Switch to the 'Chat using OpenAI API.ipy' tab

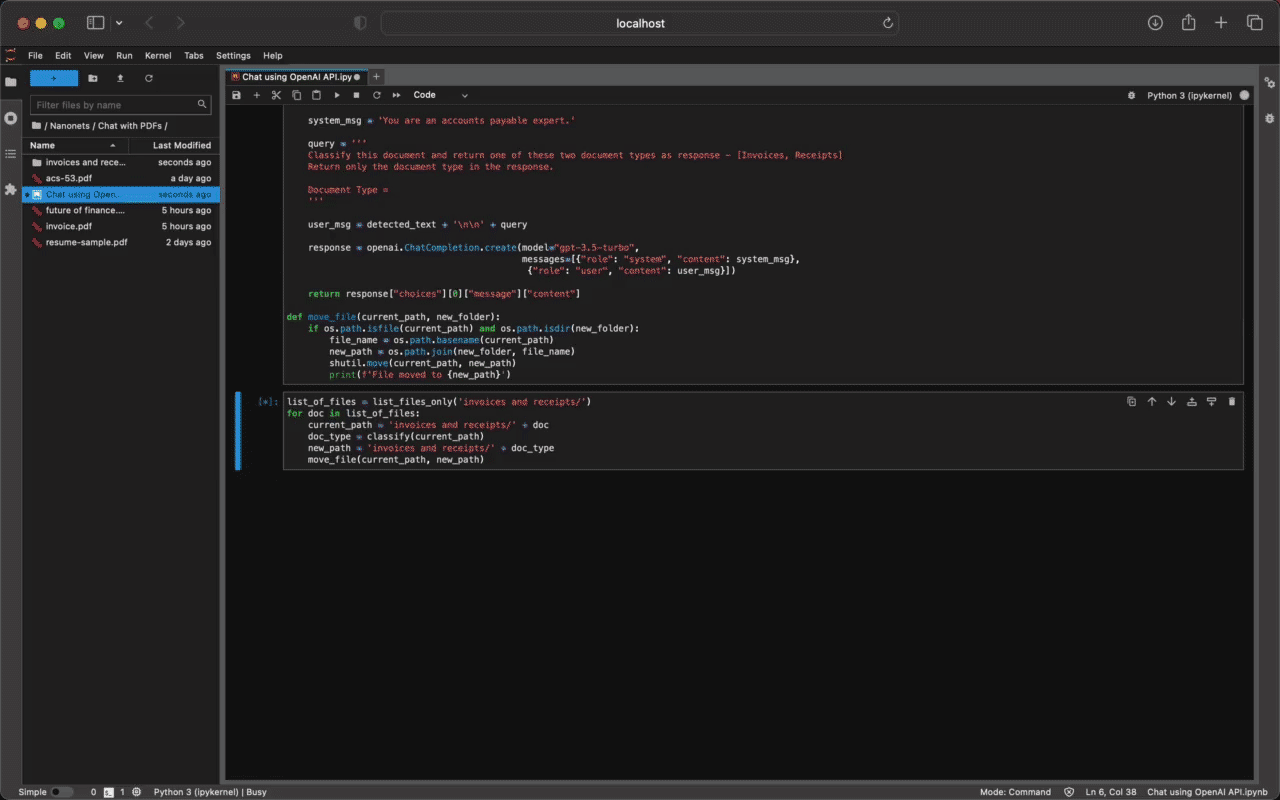point(296,76)
